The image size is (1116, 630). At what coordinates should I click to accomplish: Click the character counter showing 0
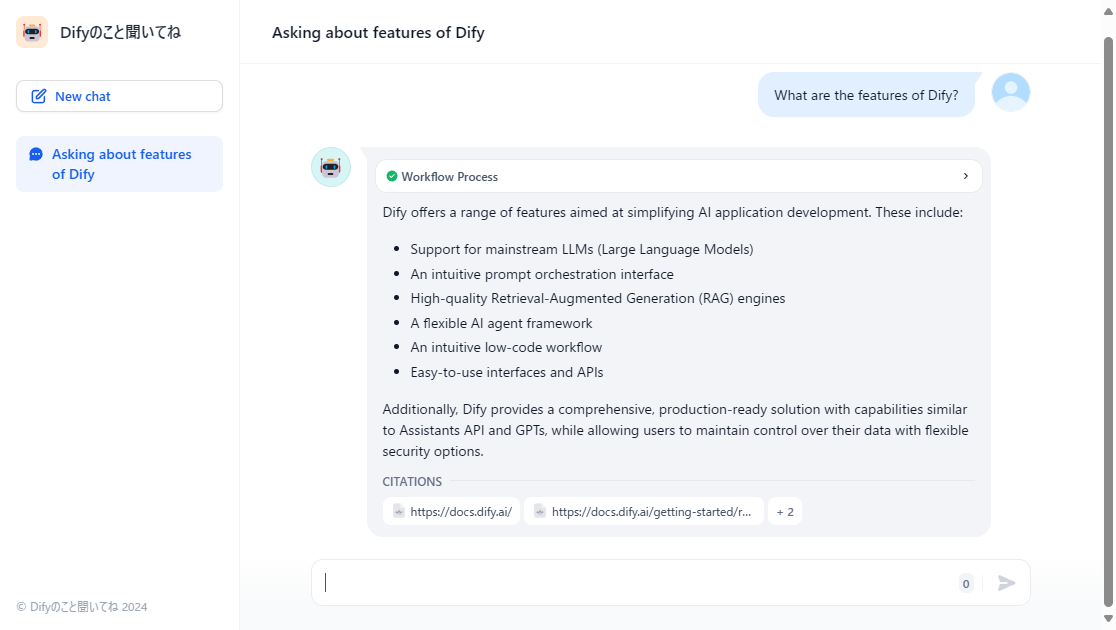point(965,583)
